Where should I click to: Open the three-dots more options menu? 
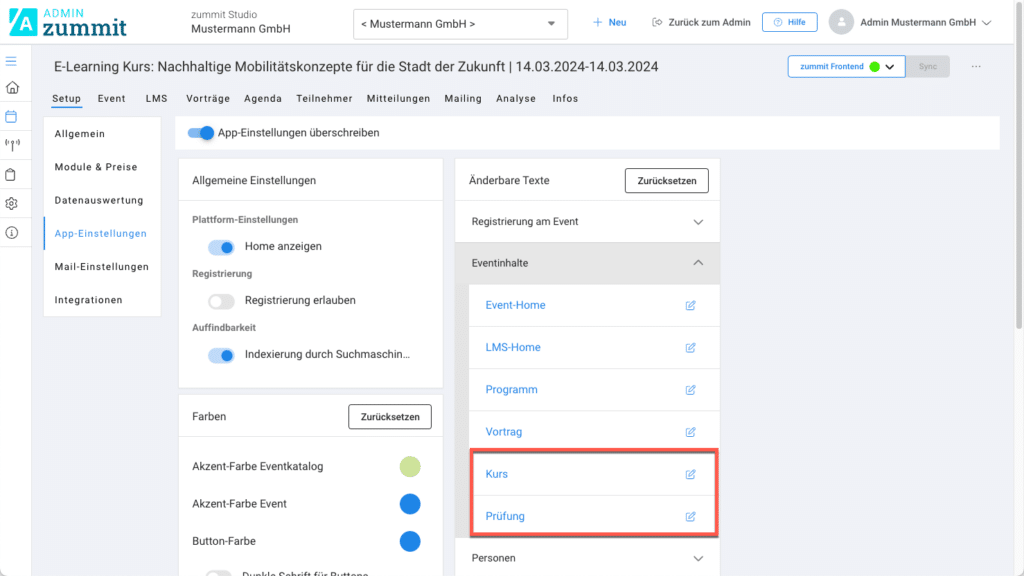[976, 67]
